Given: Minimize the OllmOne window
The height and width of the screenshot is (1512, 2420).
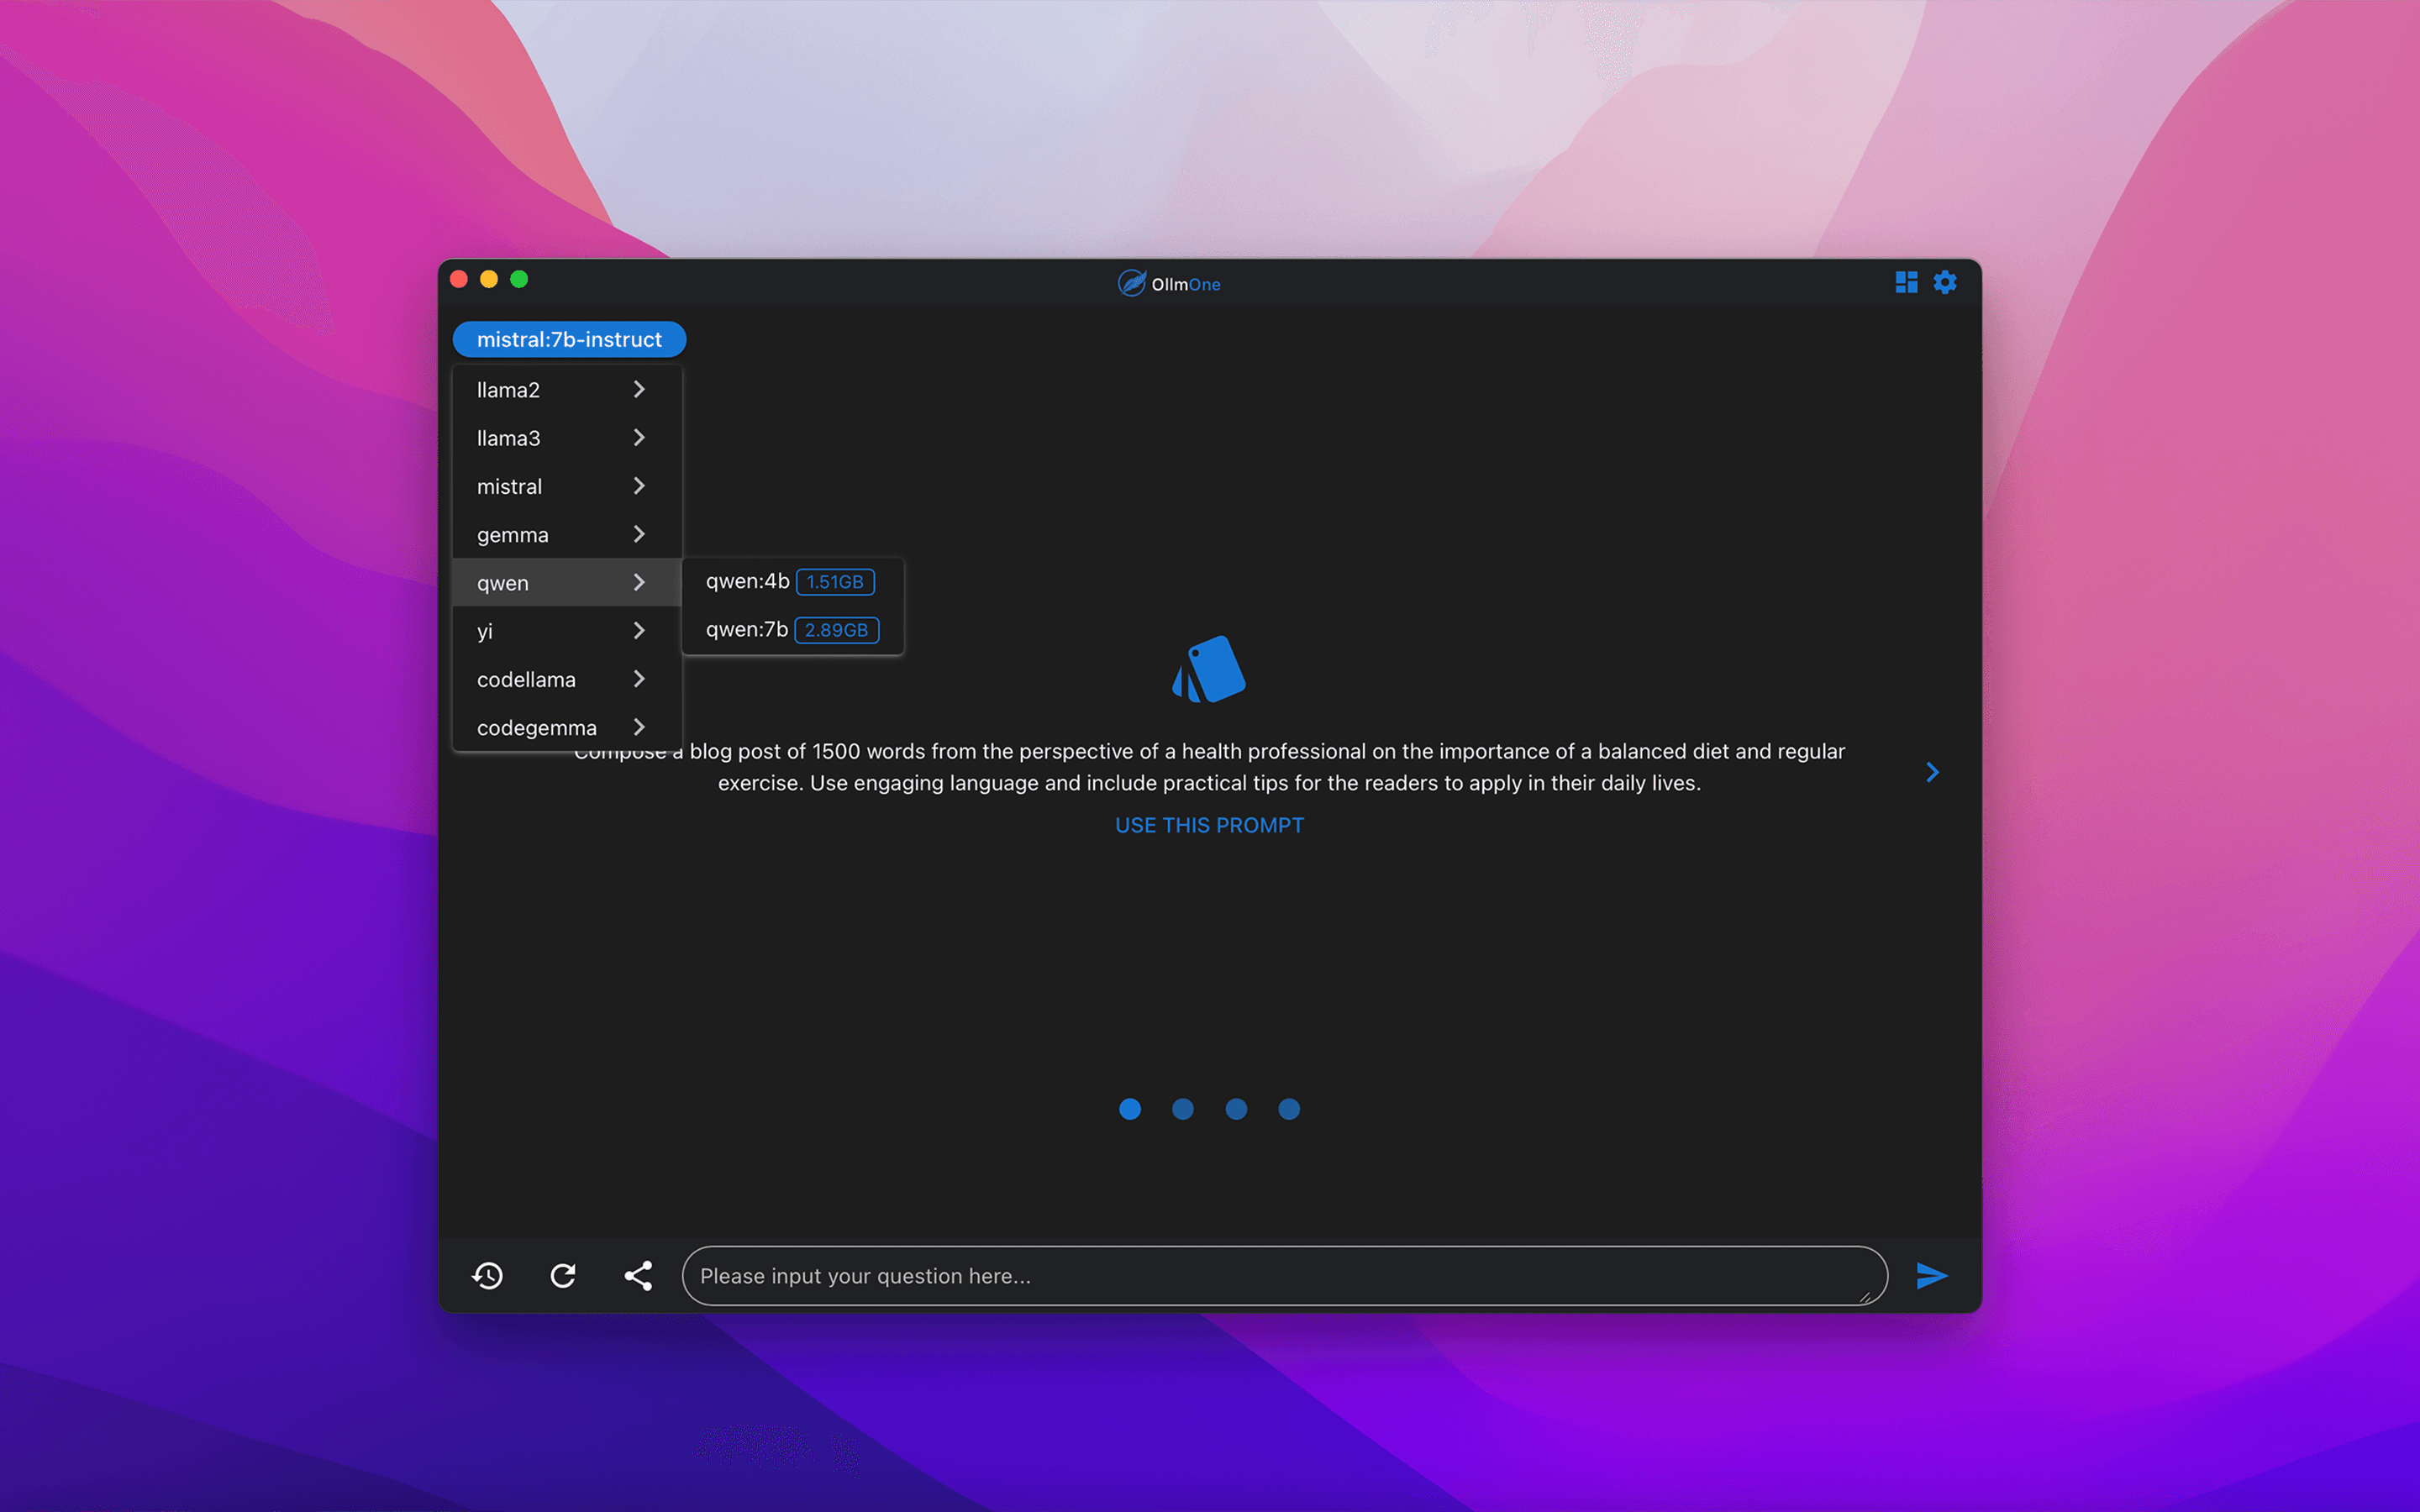Looking at the screenshot, I should pyautogui.click(x=489, y=279).
